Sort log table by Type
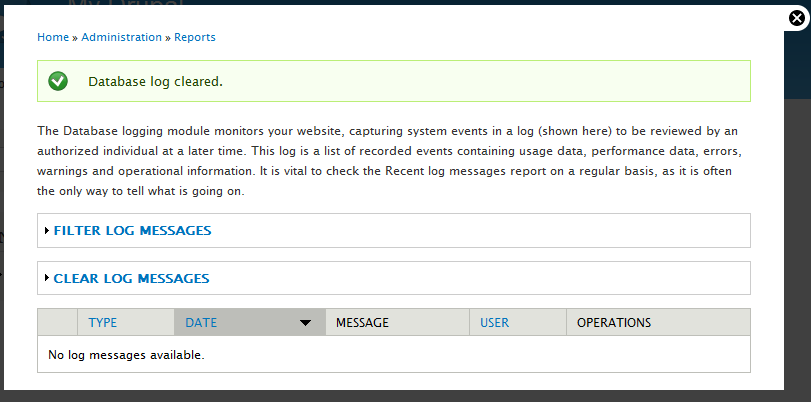This screenshot has height=402, width=811. [x=103, y=323]
